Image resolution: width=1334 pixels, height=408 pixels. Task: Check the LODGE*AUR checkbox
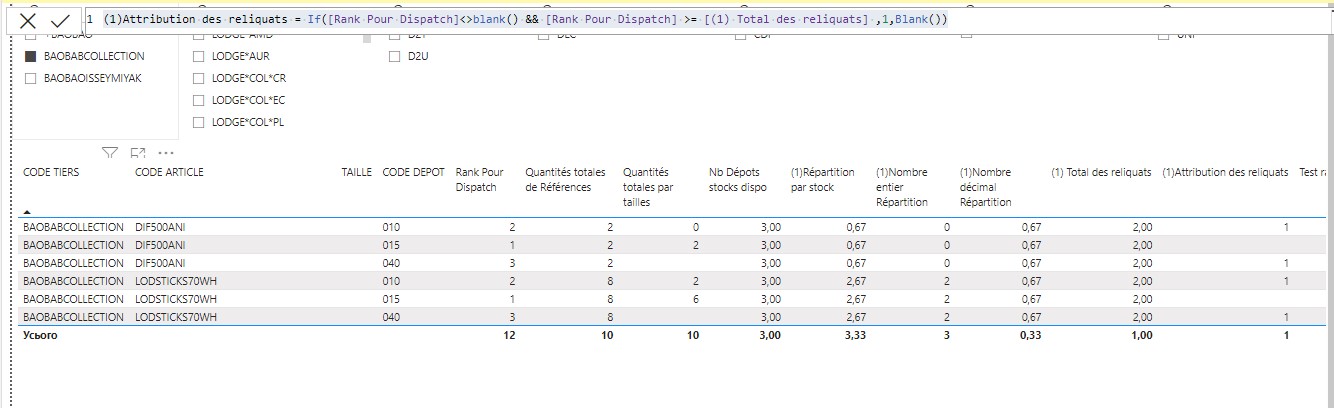(x=198, y=57)
